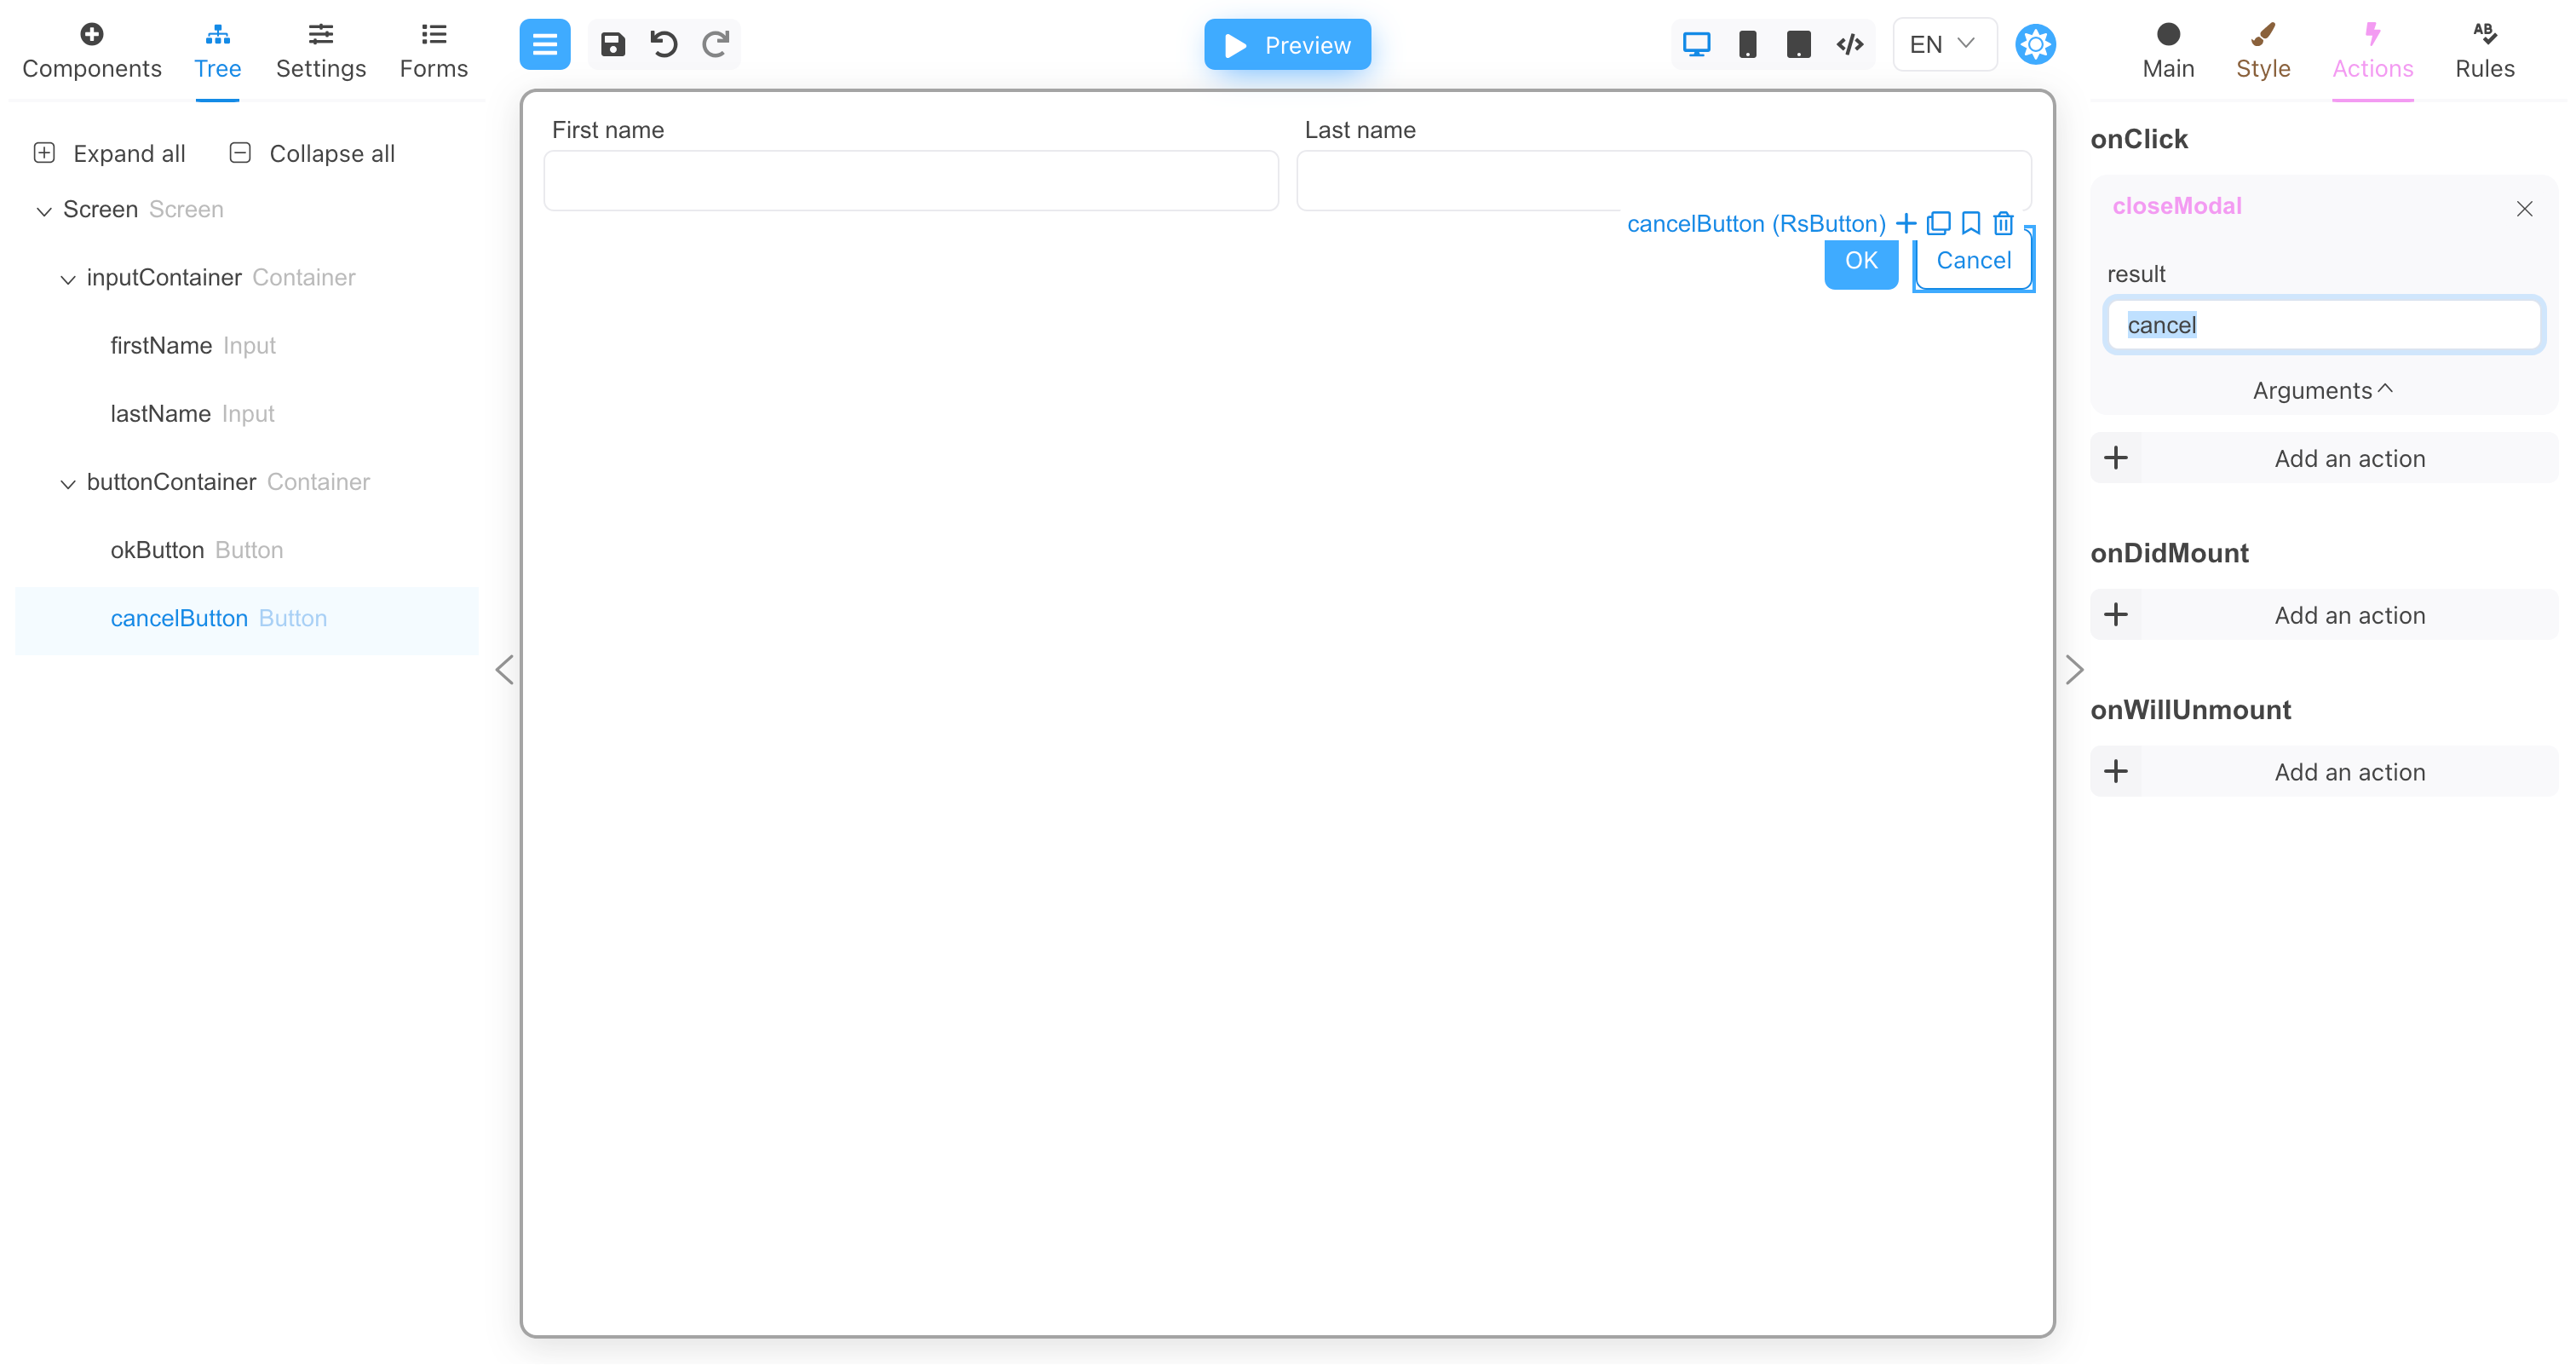This screenshot has height=1365, width=2576.
Task: Redo the last change
Action: click(x=715, y=44)
